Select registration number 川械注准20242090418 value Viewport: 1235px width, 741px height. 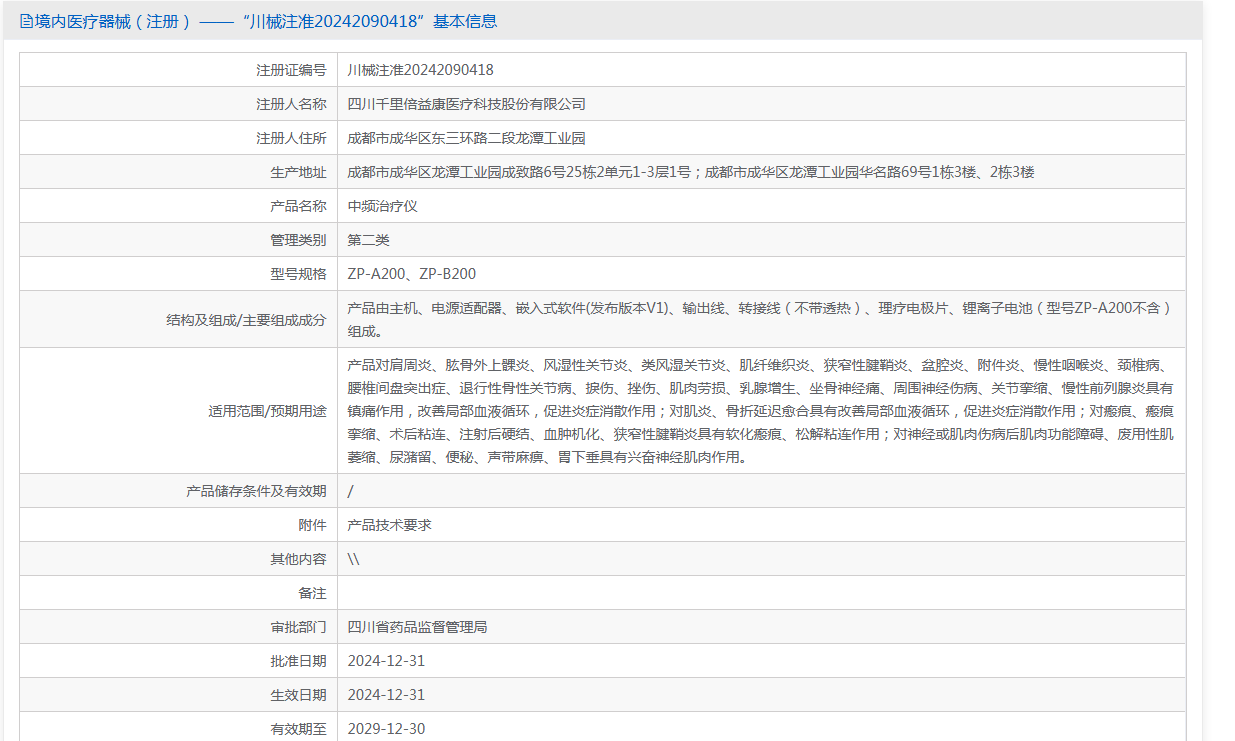[x=420, y=70]
